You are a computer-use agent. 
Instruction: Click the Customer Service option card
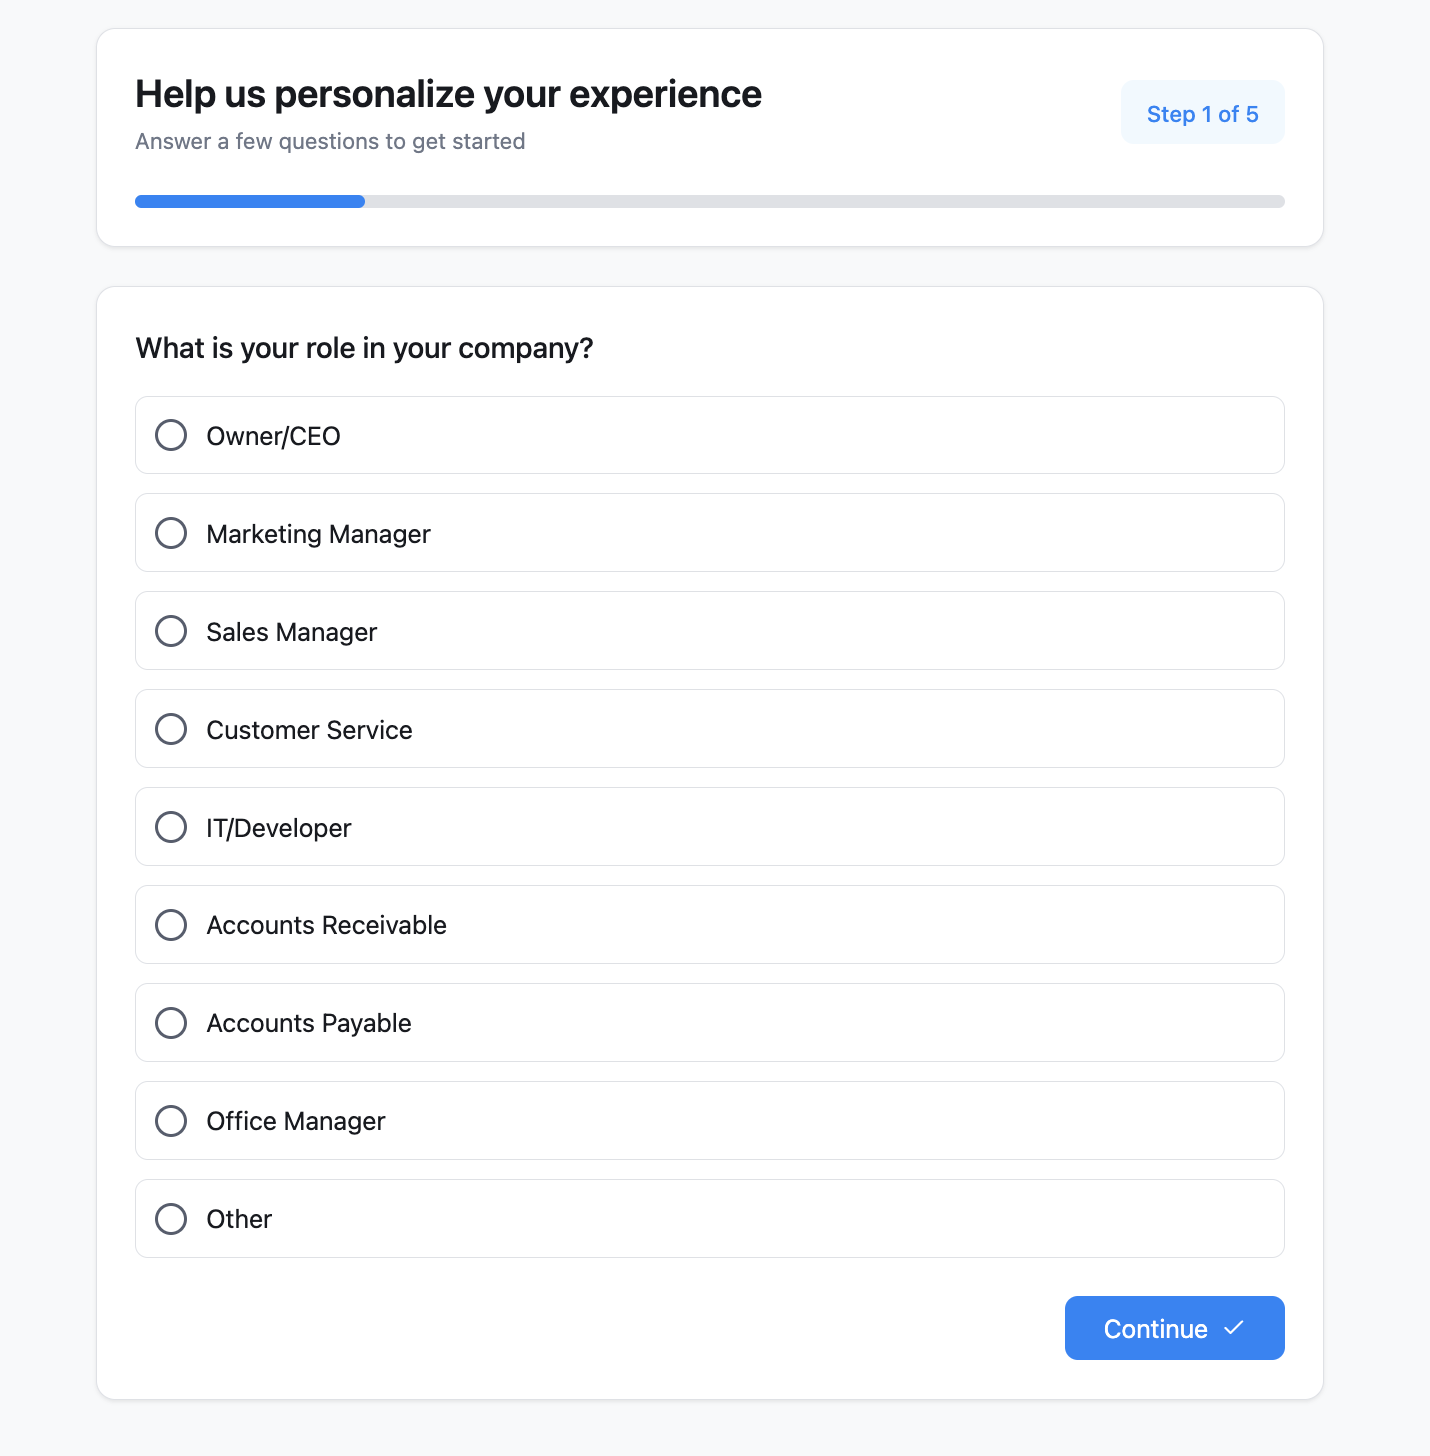709,729
